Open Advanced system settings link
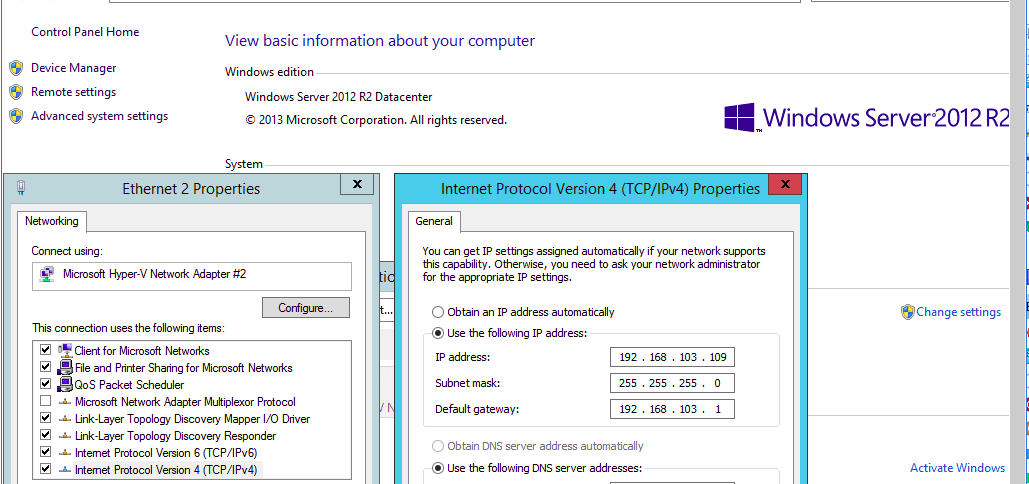1029x484 pixels. coord(100,116)
